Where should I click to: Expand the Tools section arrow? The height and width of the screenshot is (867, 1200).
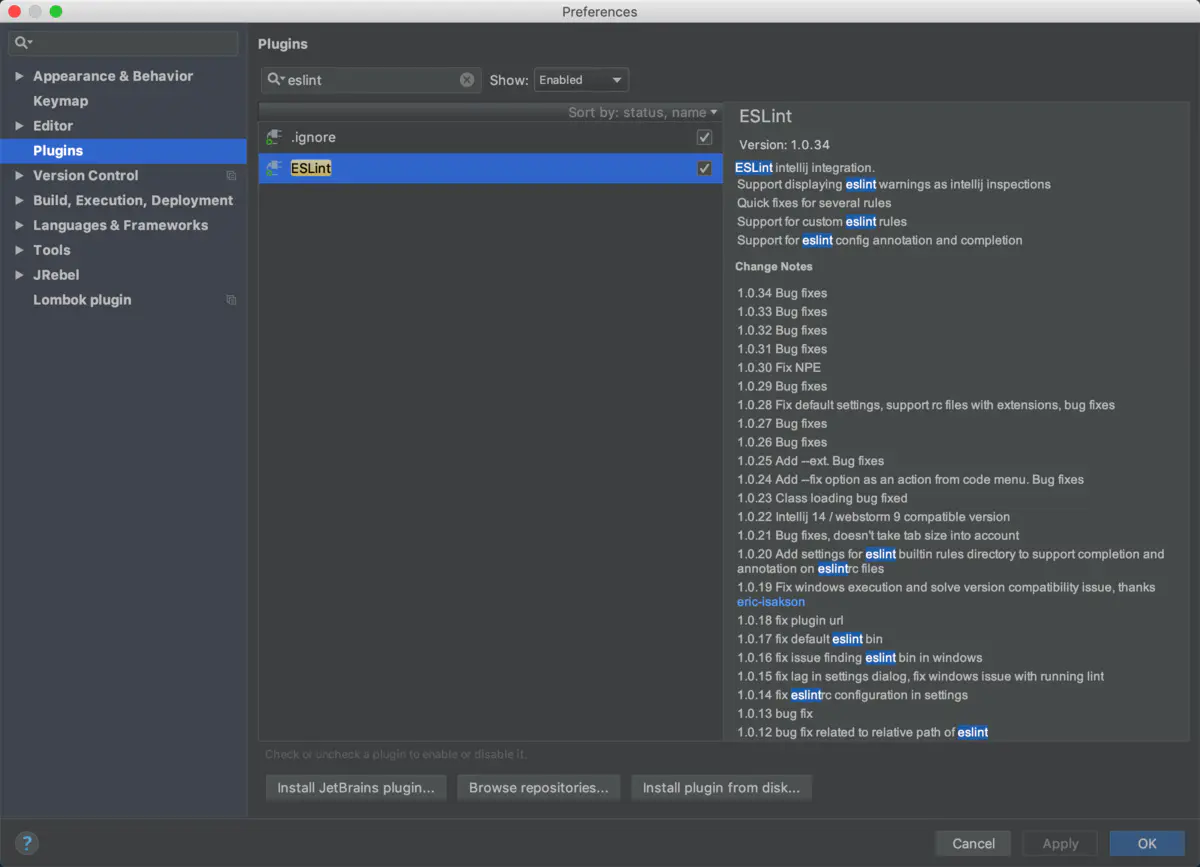pyautogui.click(x=19, y=250)
